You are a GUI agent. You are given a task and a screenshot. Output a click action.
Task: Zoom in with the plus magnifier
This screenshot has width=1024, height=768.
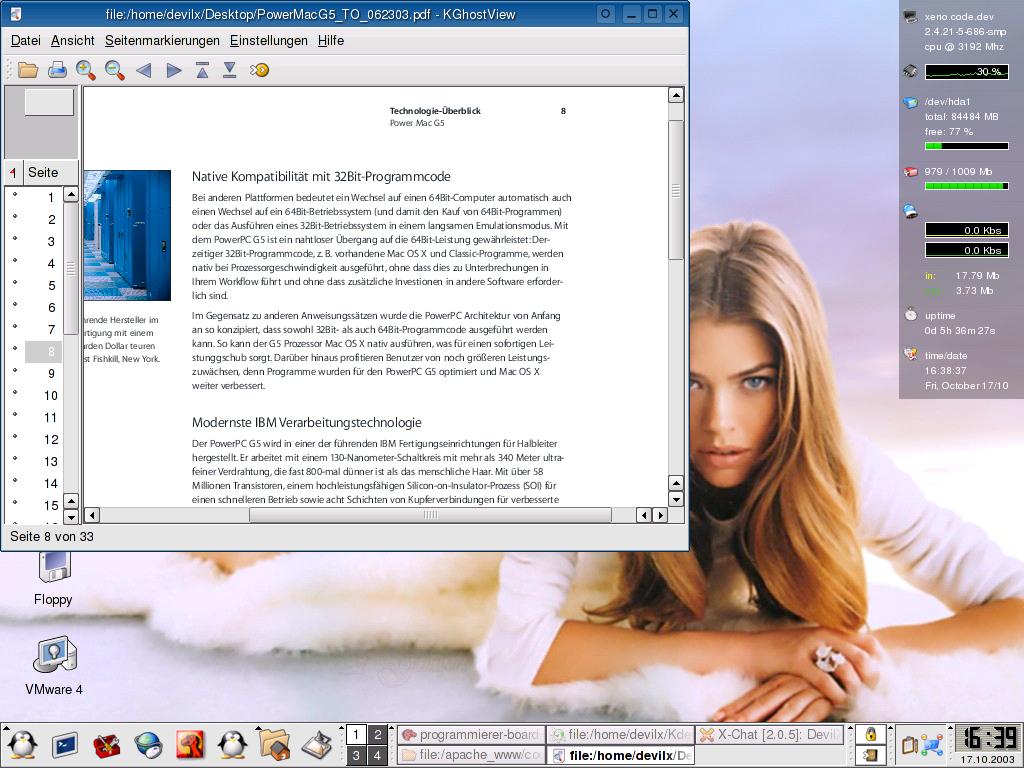(86, 70)
